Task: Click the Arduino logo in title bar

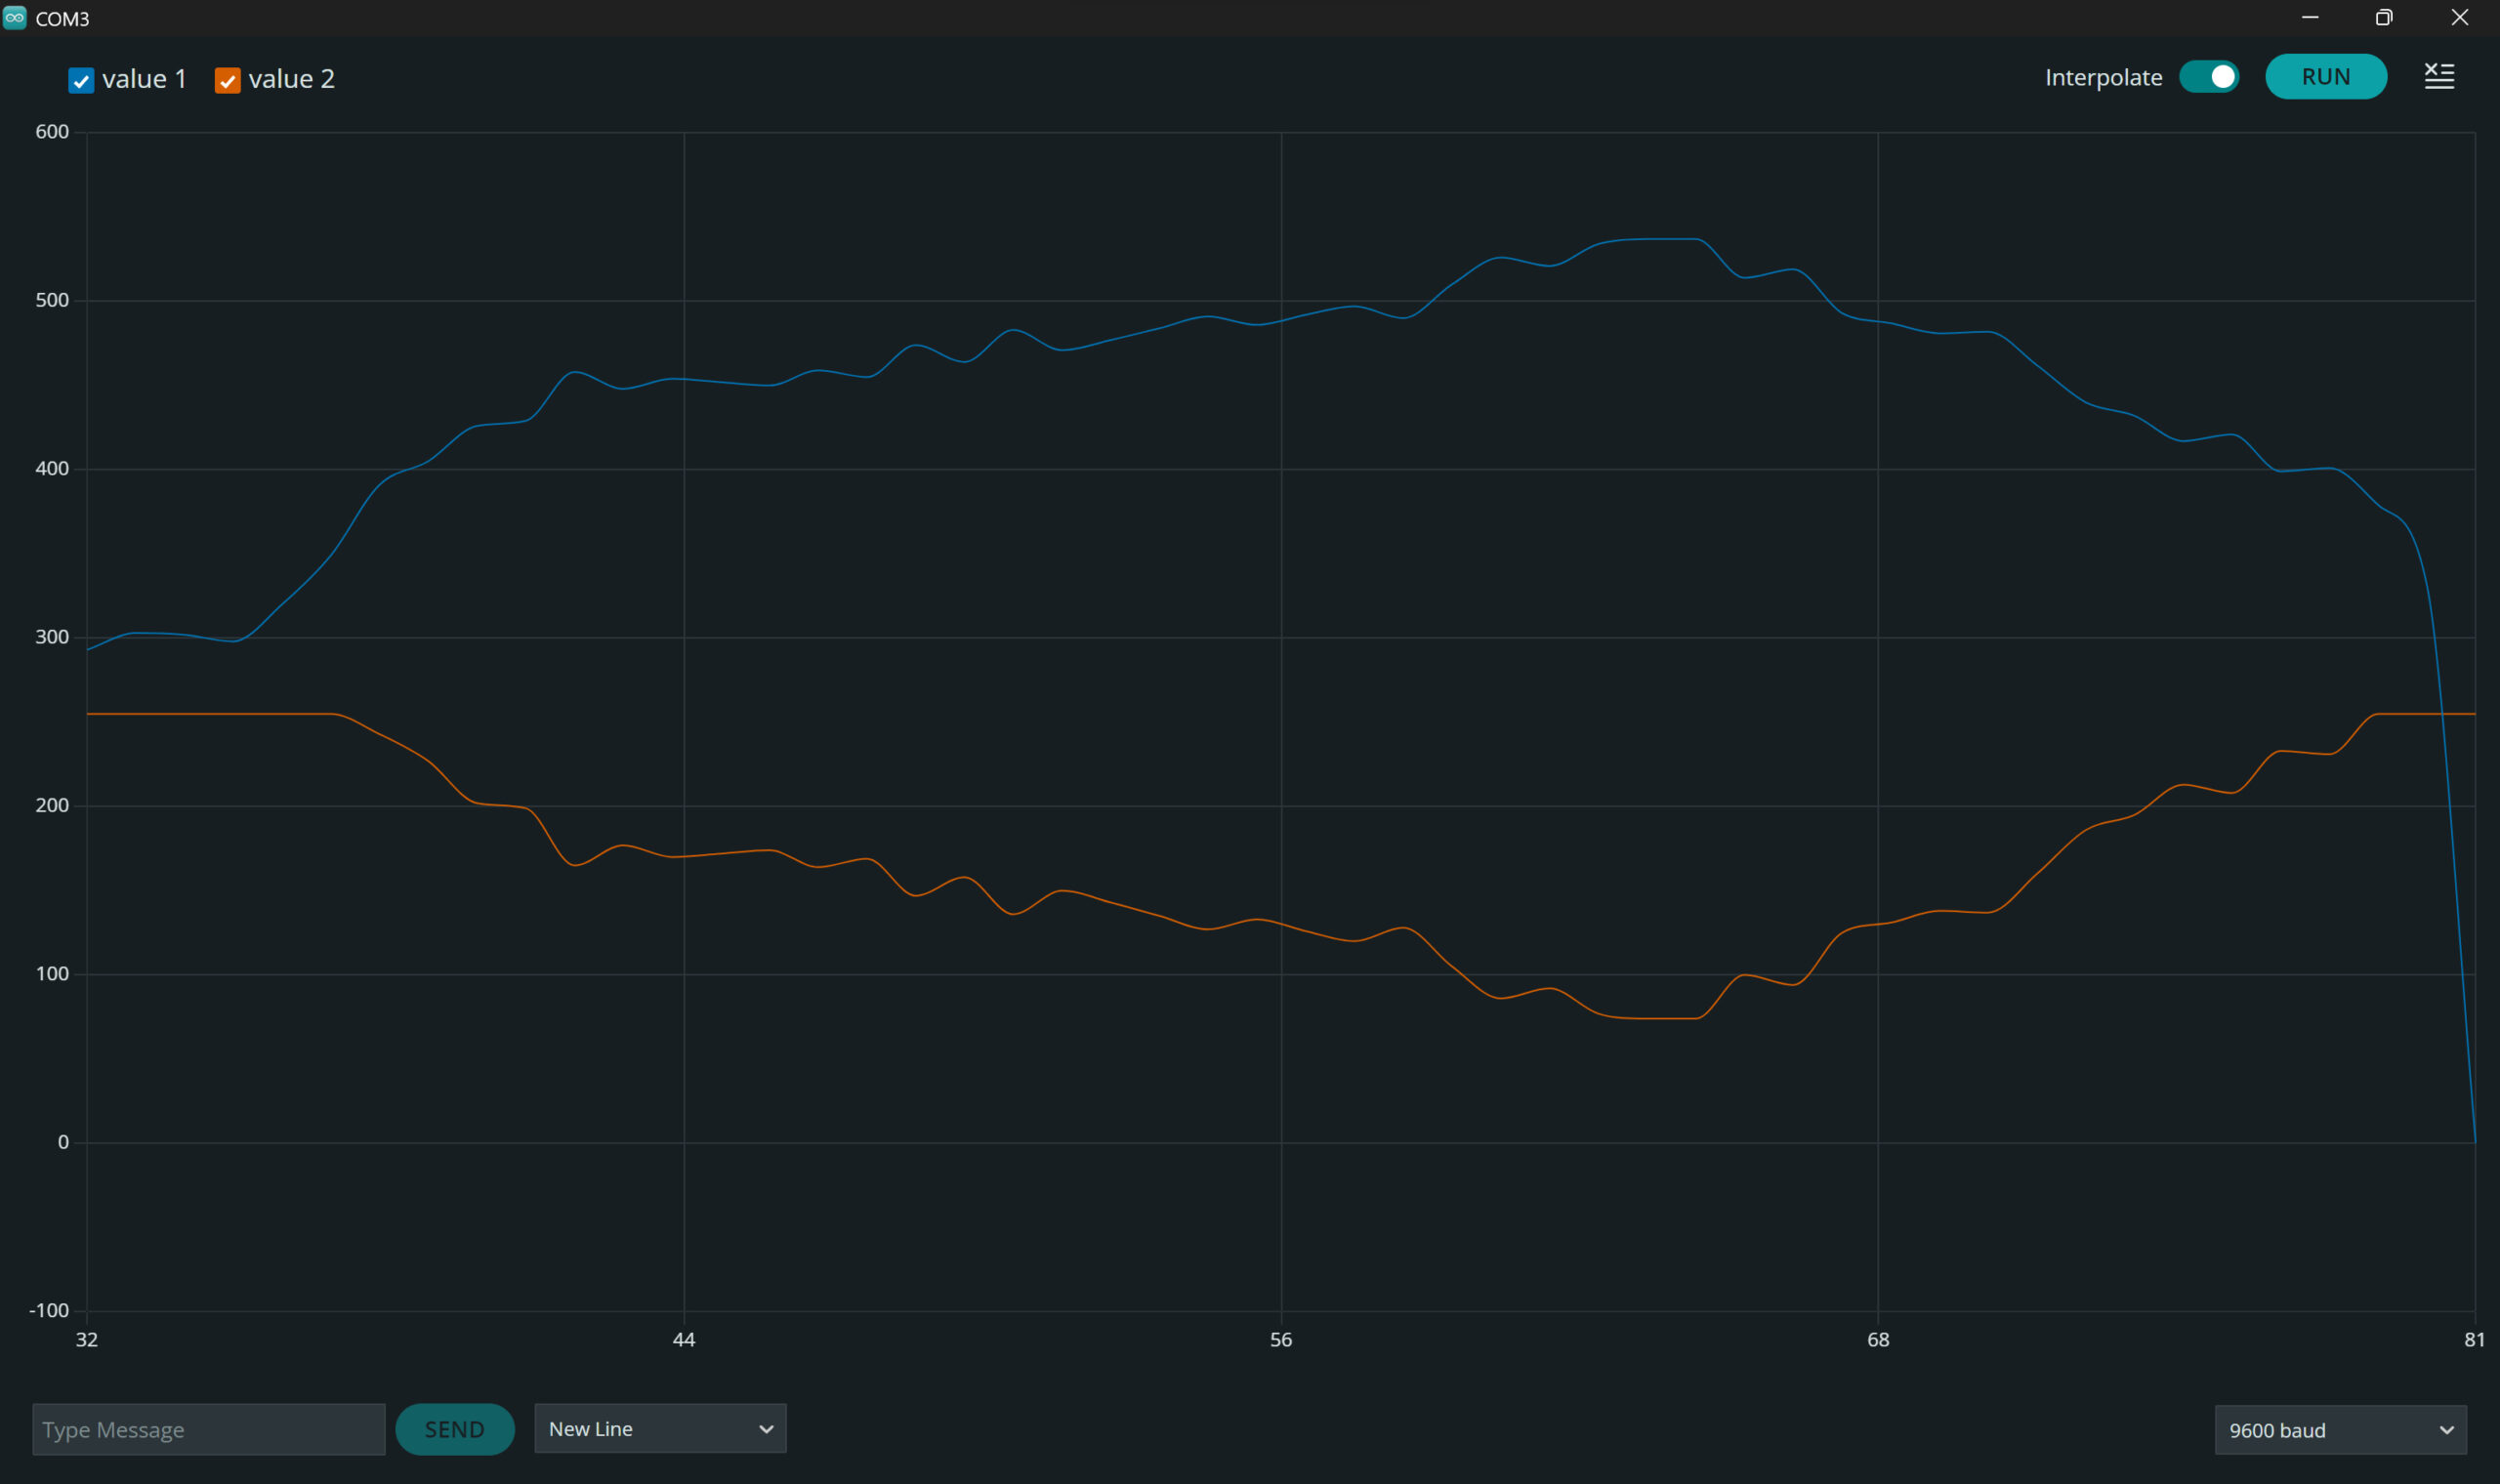Action: click(x=15, y=18)
